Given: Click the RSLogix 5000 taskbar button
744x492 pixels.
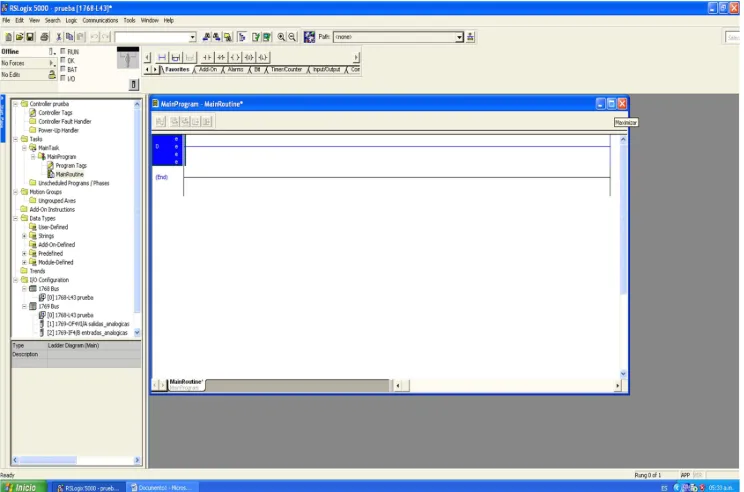Looking at the screenshot, I should [x=88, y=488].
